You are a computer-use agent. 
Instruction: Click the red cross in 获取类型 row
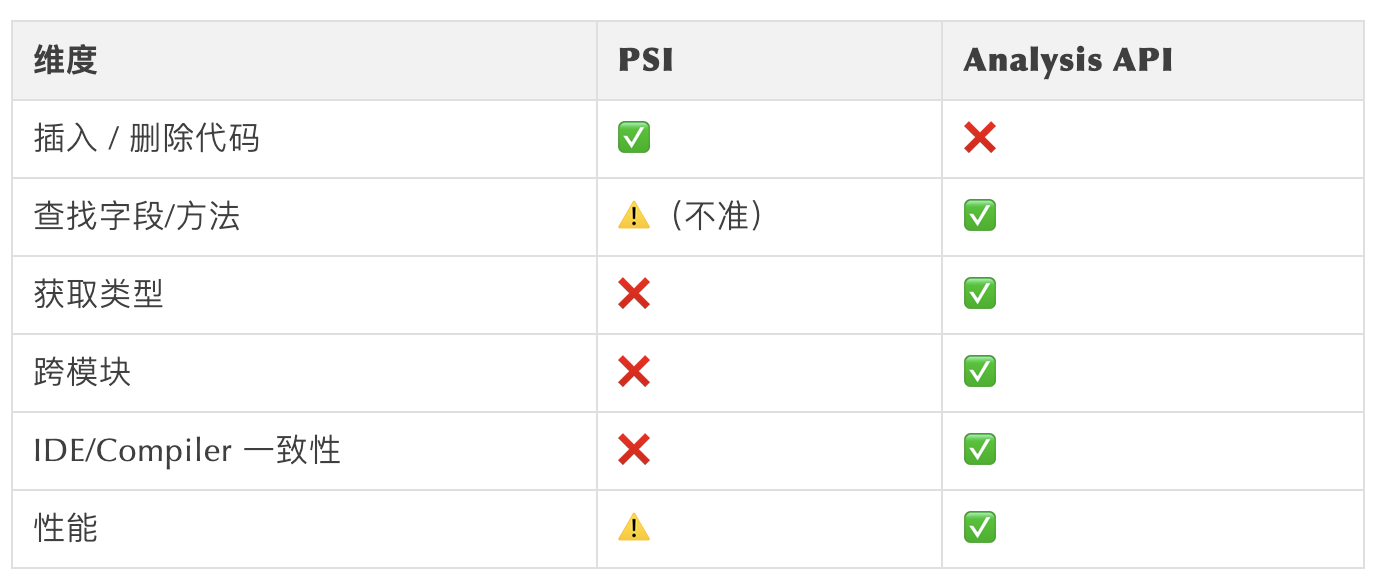click(634, 294)
